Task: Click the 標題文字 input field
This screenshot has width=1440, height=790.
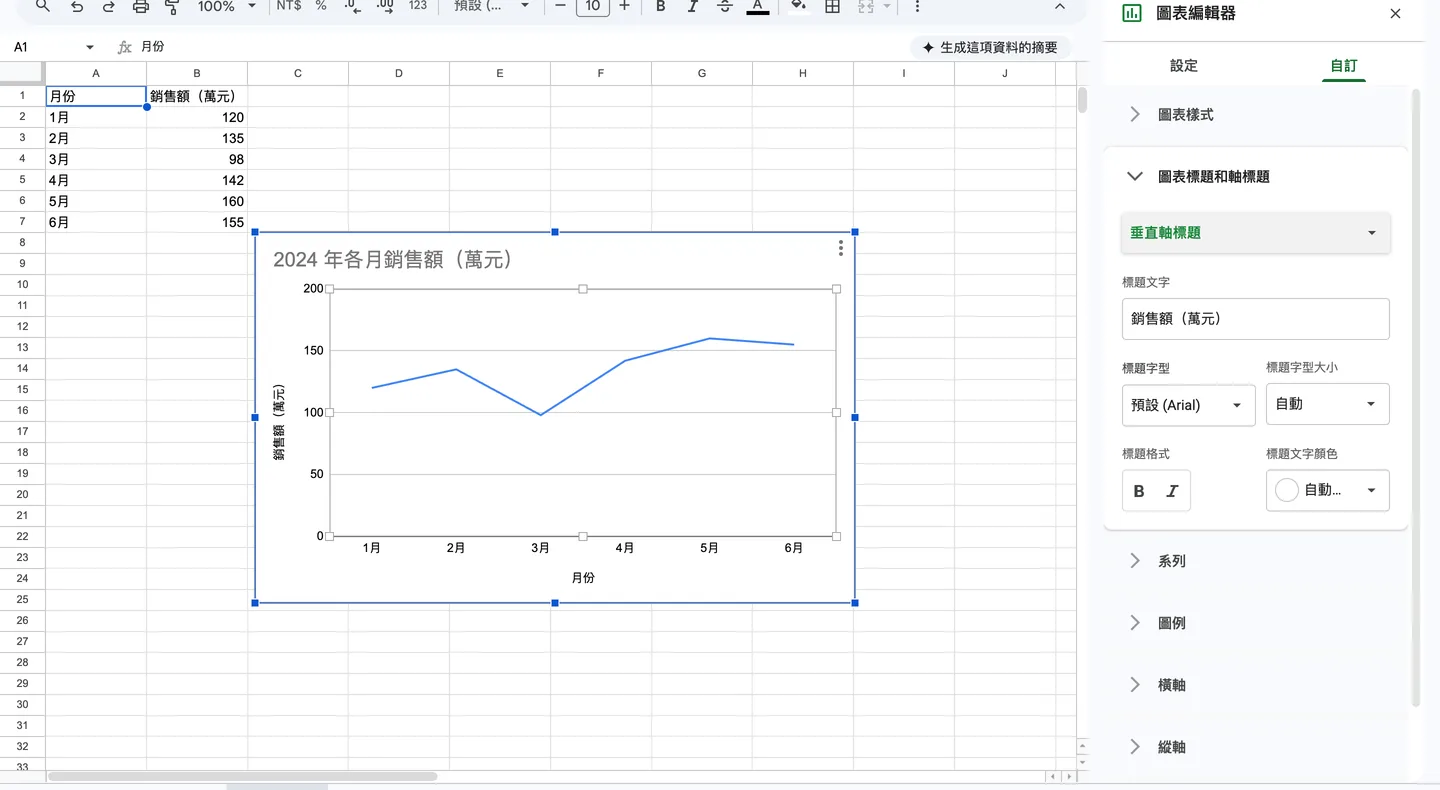Action: [x=1256, y=319]
